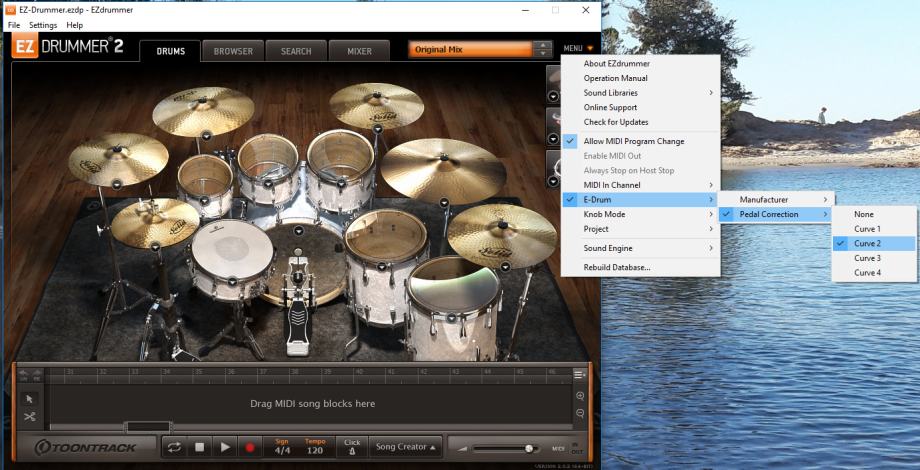Viewport: 920px width, 470px height.
Task: Toggle the loop playback button
Action: pos(174,447)
